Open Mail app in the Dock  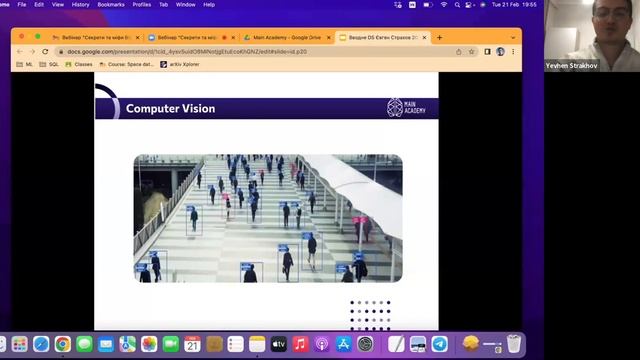pyautogui.click(x=106, y=344)
